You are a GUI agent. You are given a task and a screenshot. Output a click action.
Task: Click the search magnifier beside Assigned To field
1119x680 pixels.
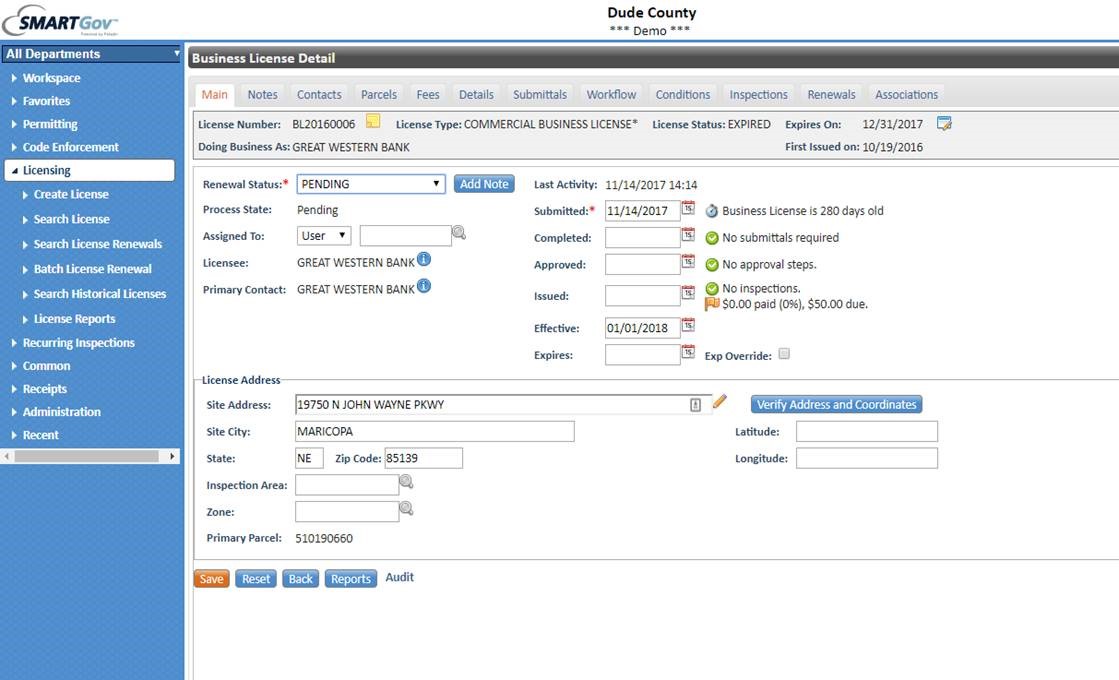tap(459, 234)
